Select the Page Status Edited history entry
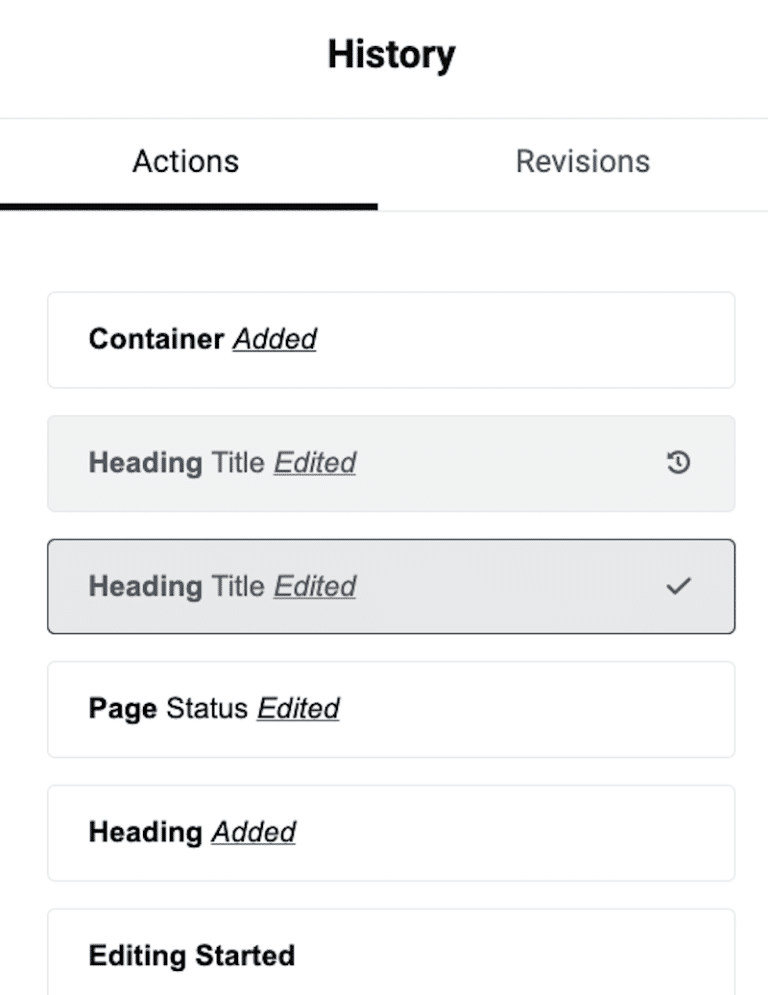This screenshot has width=768, height=995. [x=390, y=709]
